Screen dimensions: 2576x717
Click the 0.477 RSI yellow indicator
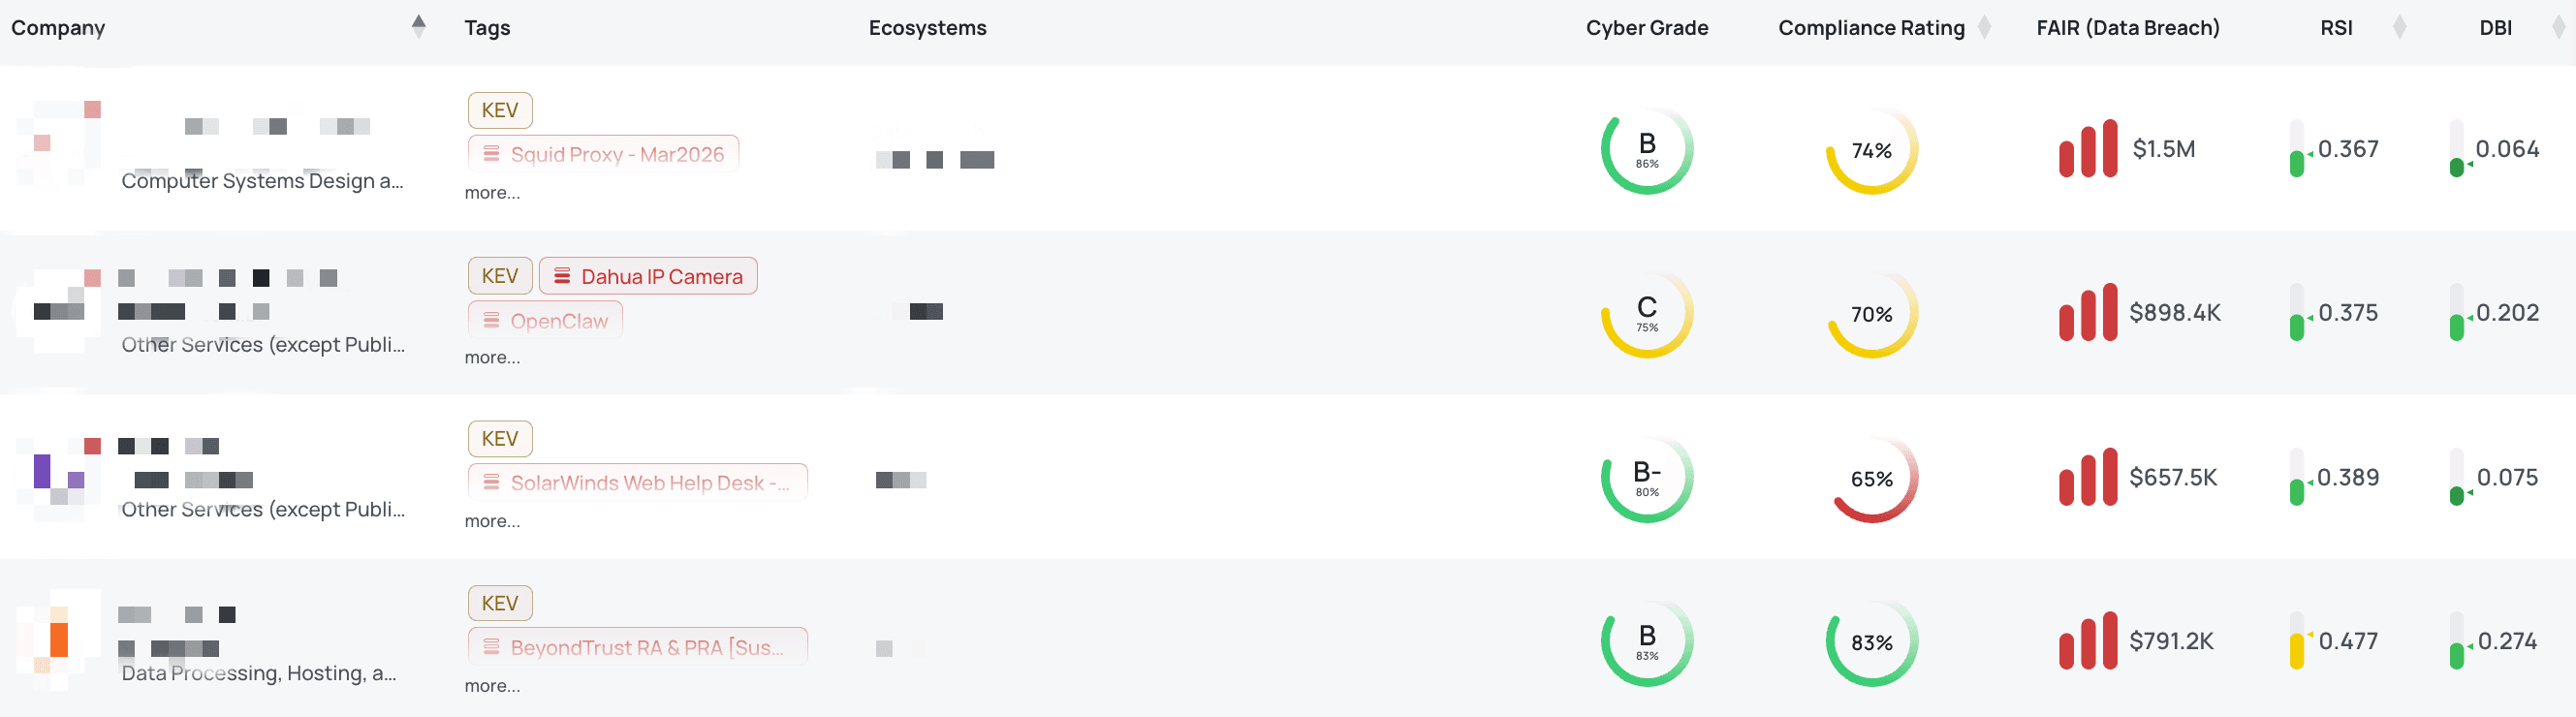[x=2297, y=641]
